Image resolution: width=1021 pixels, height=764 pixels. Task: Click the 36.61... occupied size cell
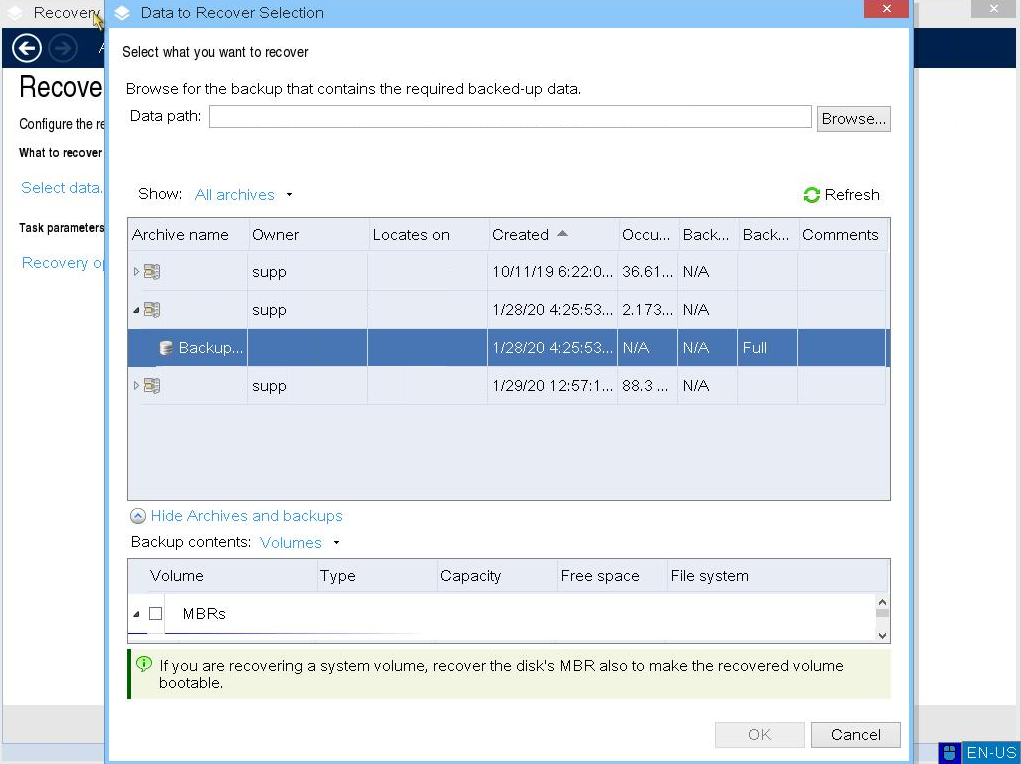click(647, 272)
